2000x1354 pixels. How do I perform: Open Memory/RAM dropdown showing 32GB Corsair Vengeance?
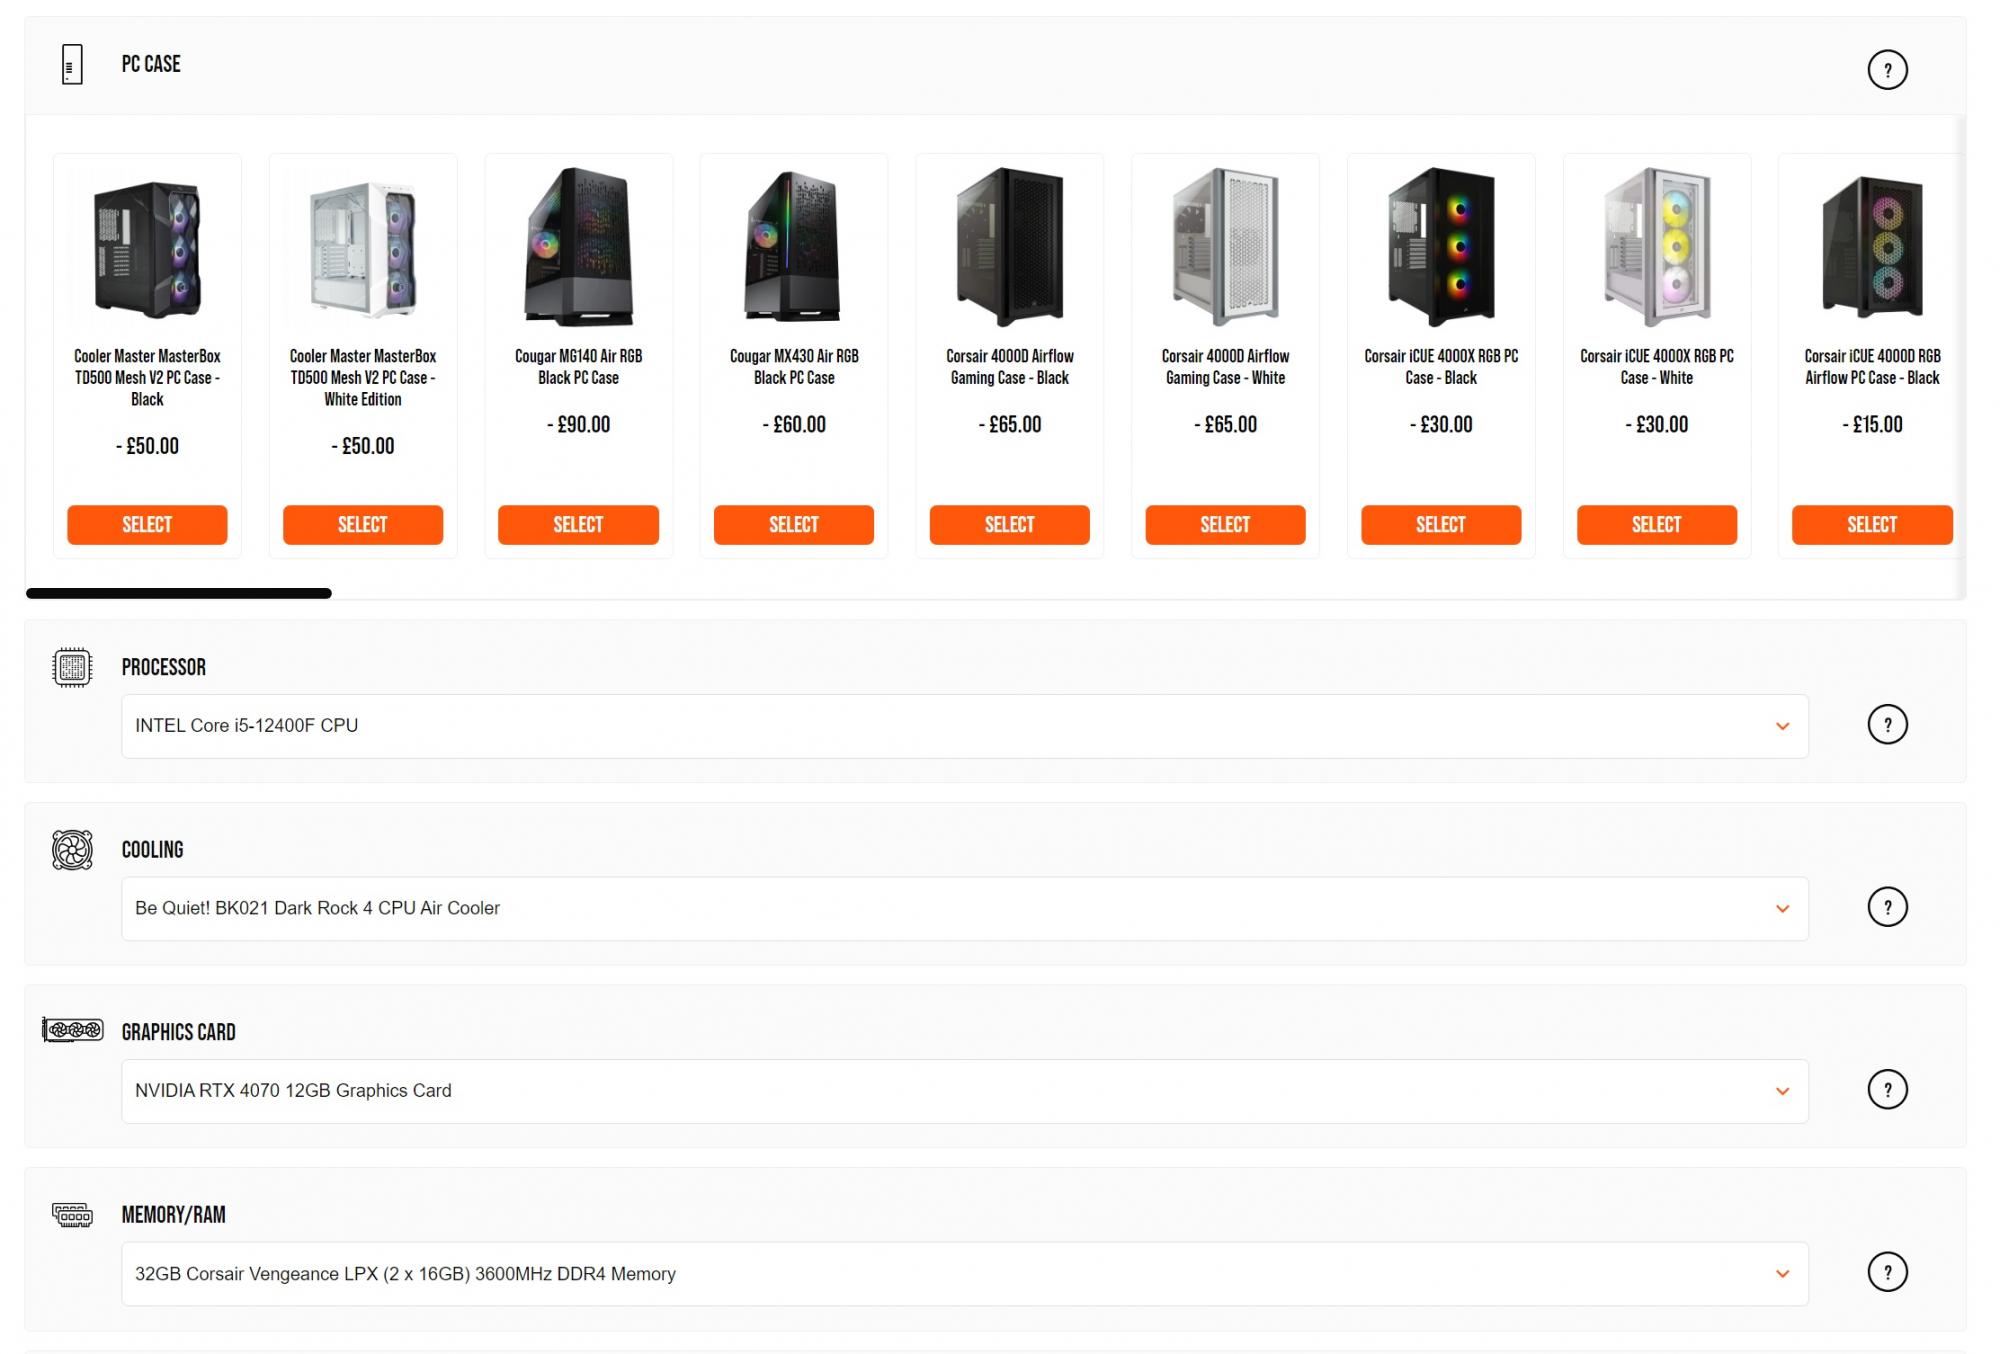pyautogui.click(x=965, y=1274)
